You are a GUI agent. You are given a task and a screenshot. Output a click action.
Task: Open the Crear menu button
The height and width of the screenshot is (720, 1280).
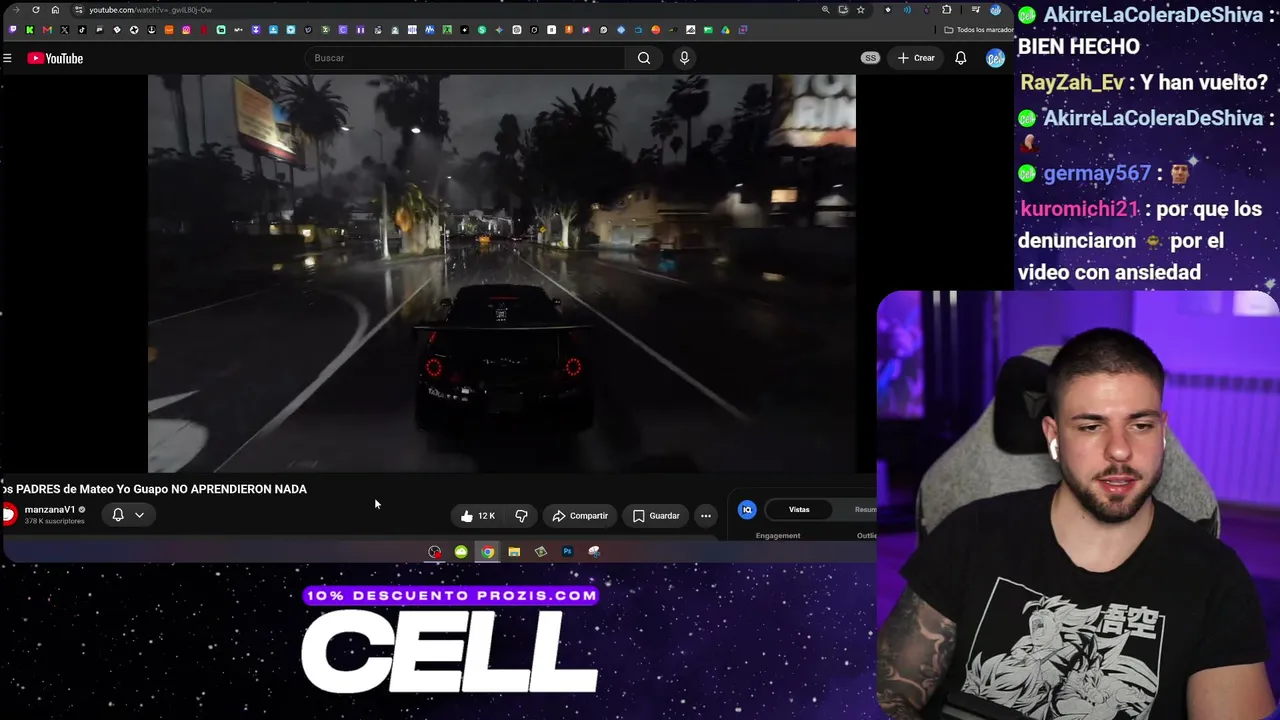[916, 58]
